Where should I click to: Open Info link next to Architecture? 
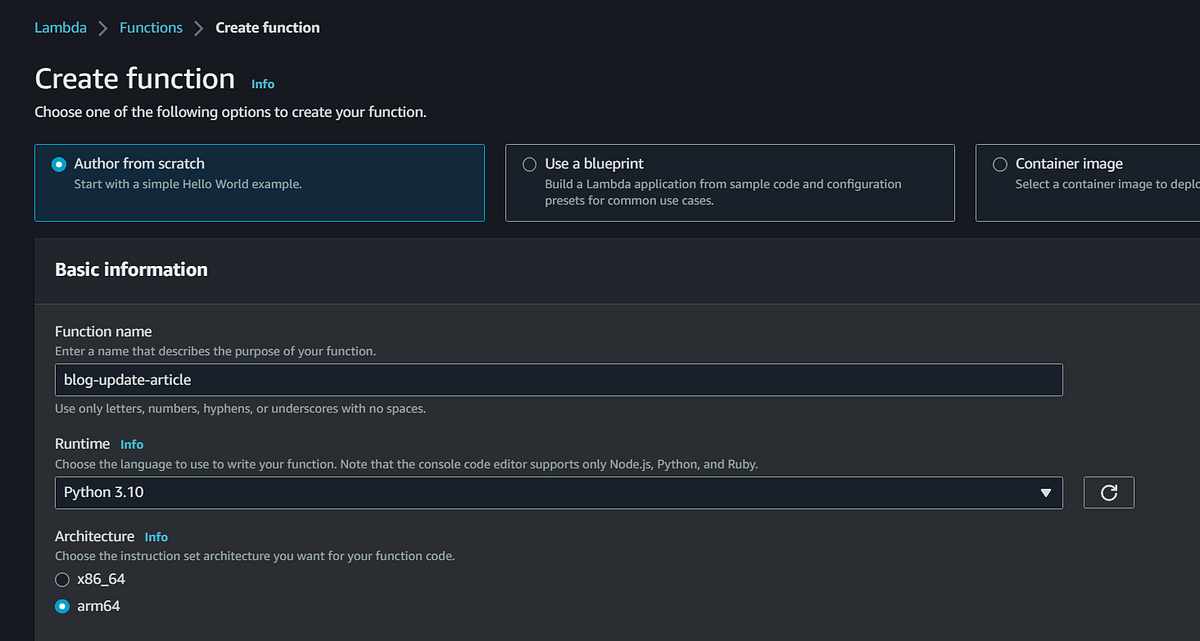(x=156, y=537)
